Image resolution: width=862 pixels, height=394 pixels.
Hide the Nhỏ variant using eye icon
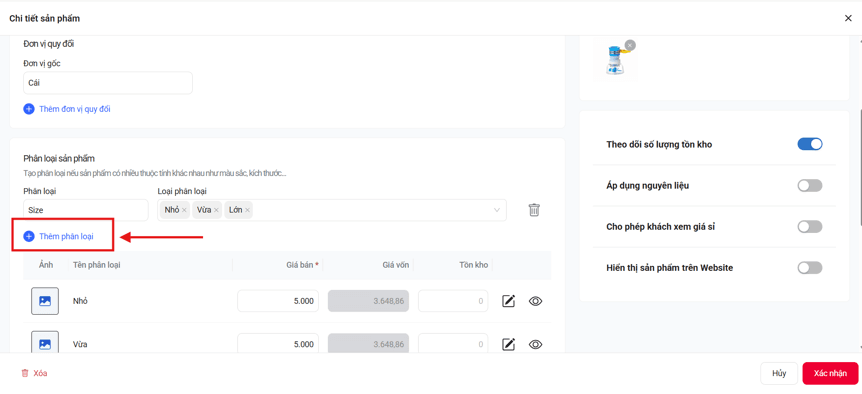pyautogui.click(x=535, y=301)
